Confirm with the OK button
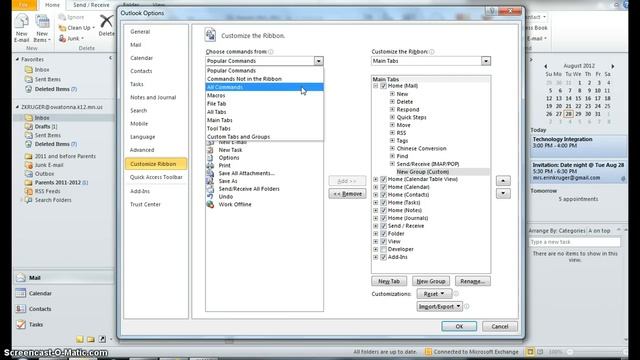This screenshot has width=640, height=360. click(x=459, y=326)
